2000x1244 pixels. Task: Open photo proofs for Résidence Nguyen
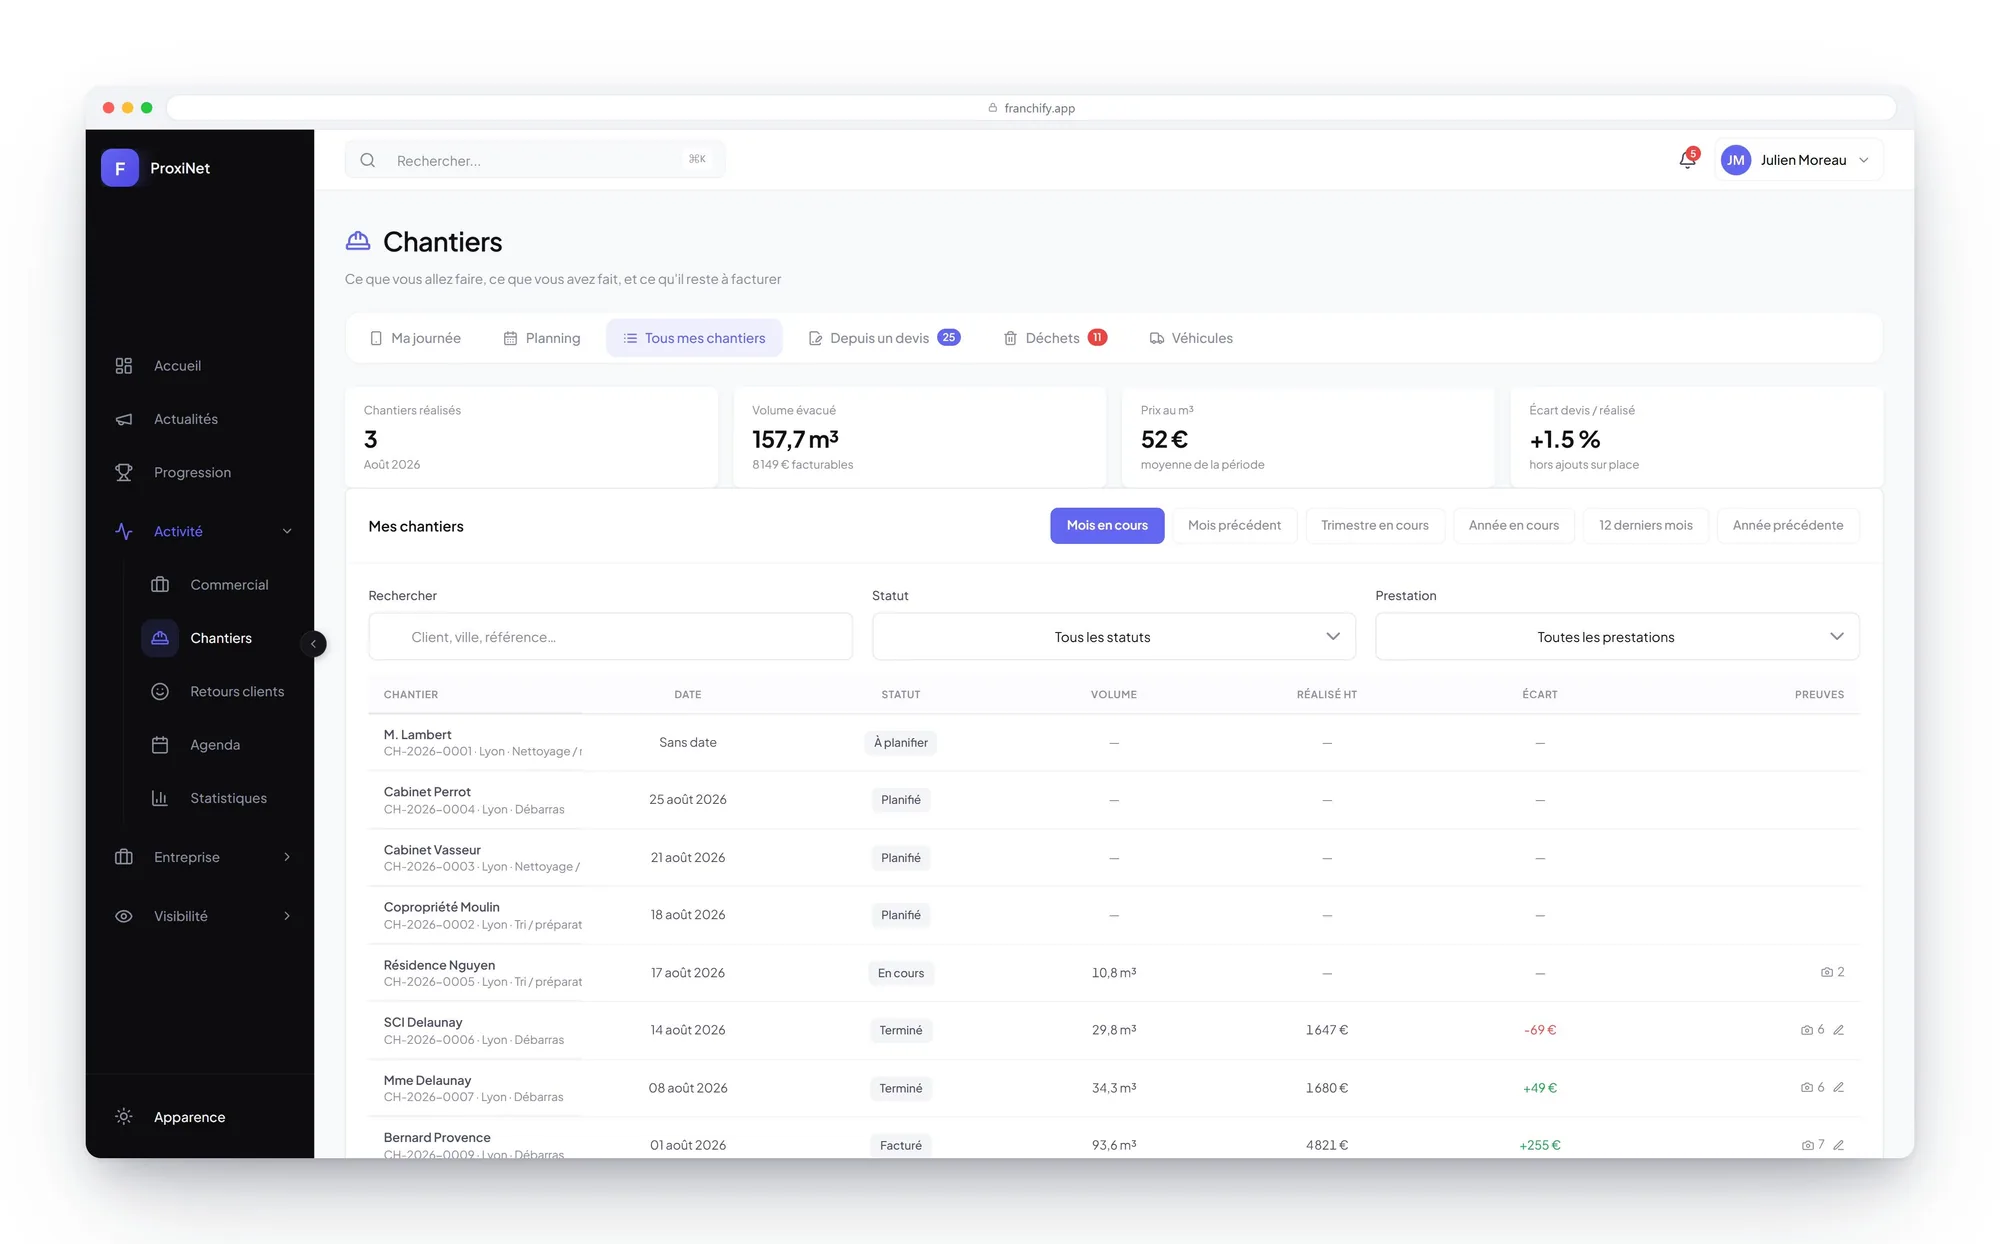pyautogui.click(x=1832, y=972)
